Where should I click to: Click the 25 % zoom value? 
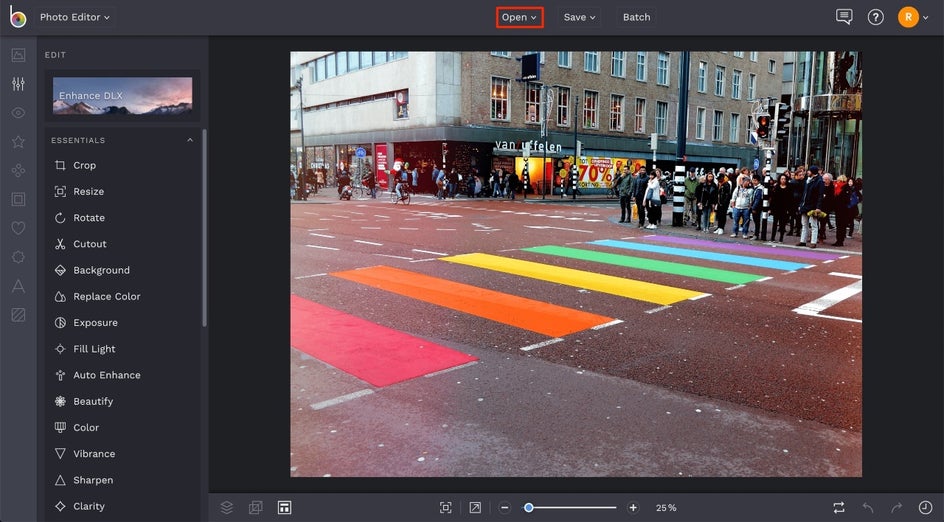[x=666, y=508]
